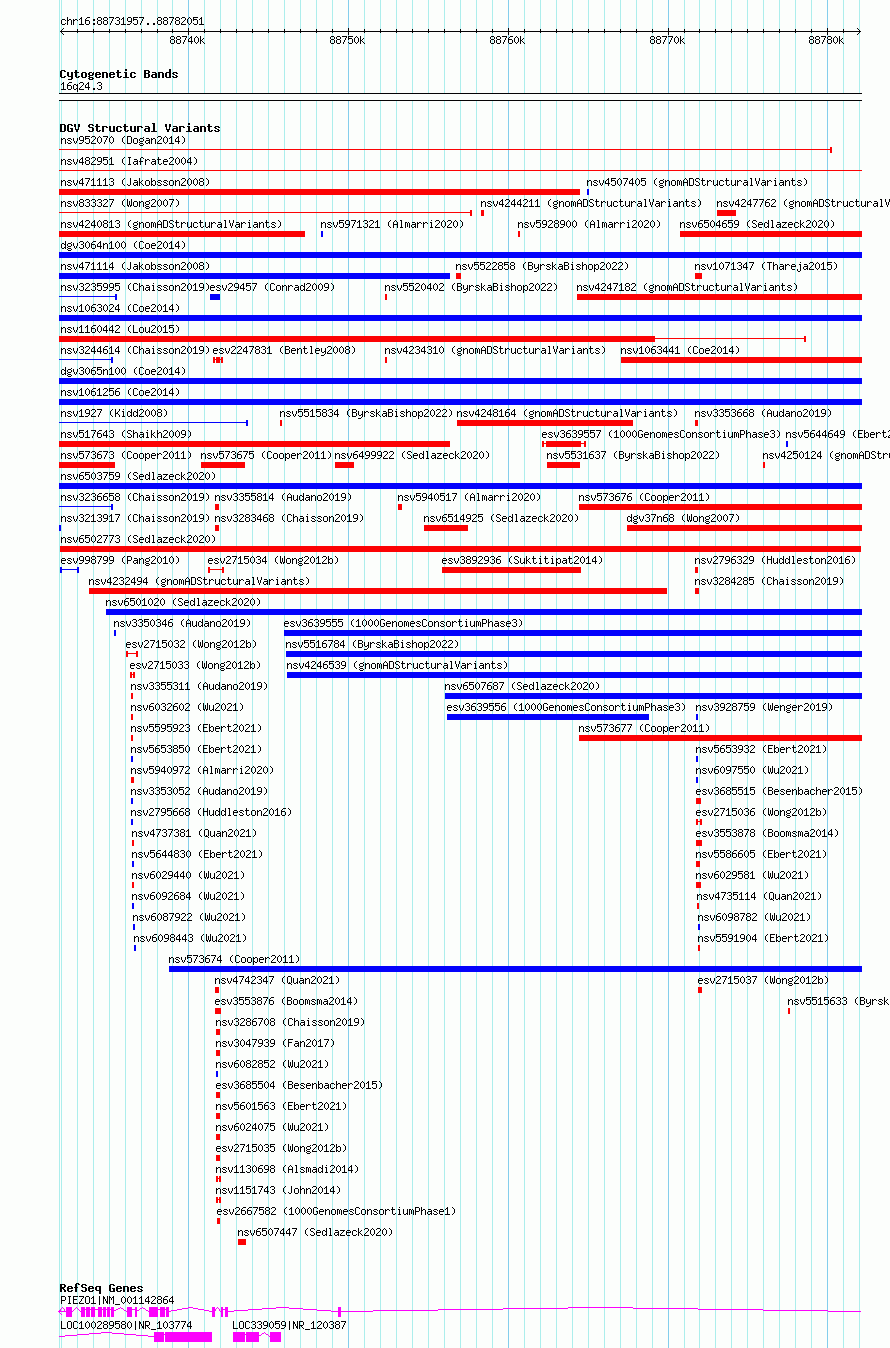The height and width of the screenshot is (1348, 890).
Task: Click variant nsv573674 (Cooper2011)
Action: [234, 959]
